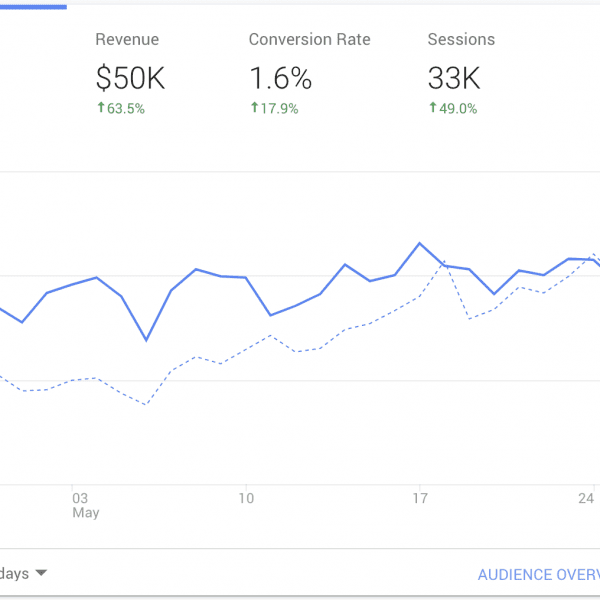The image size is (600, 600).
Task: Click the solid line peak near 17
Action: pyautogui.click(x=420, y=243)
